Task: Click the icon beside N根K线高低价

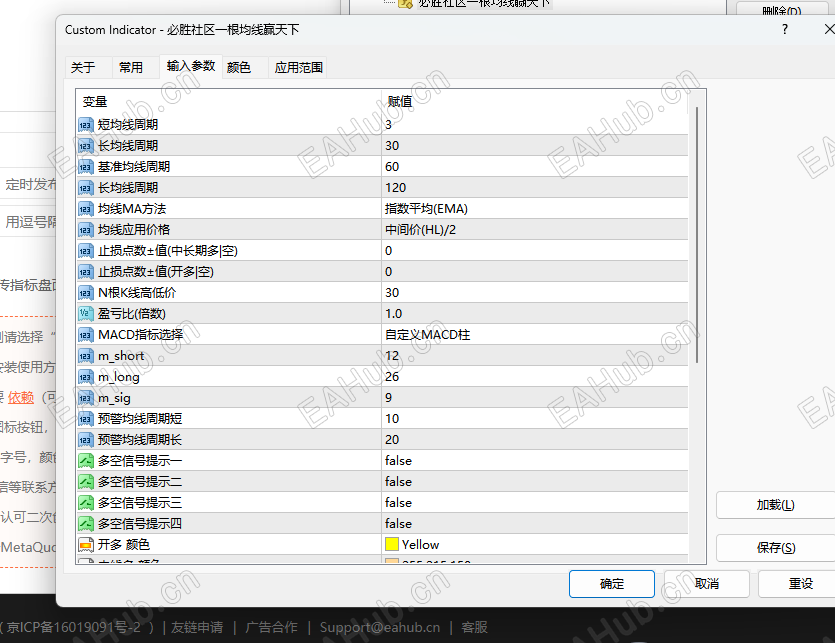Action: [86, 293]
